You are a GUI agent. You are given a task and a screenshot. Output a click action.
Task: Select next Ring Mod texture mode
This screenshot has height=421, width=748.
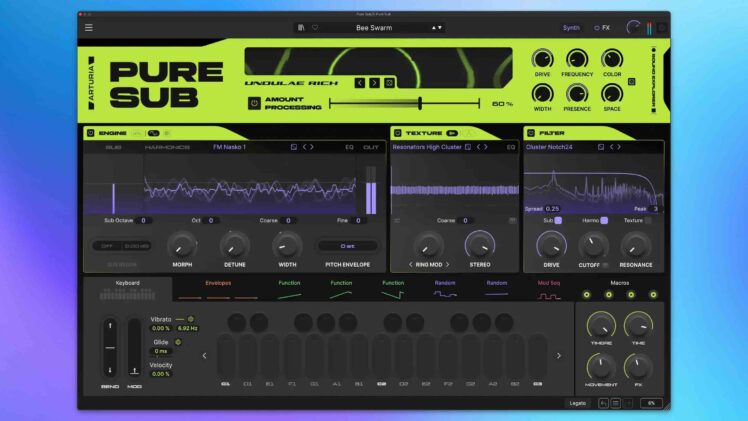pyautogui.click(x=448, y=265)
